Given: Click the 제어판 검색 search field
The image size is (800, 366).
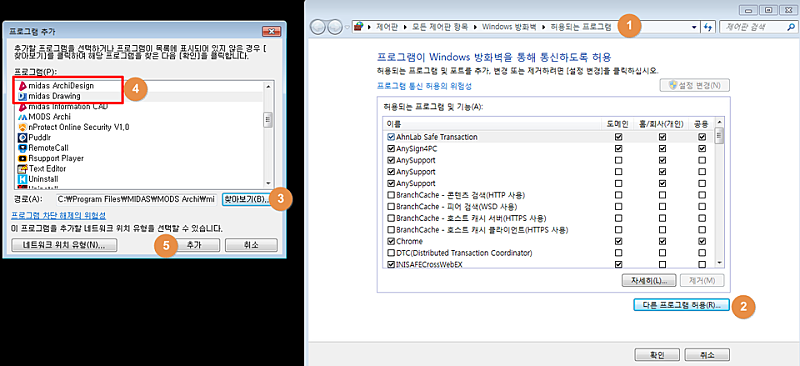Looking at the screenshot, I should coord(757,27).
